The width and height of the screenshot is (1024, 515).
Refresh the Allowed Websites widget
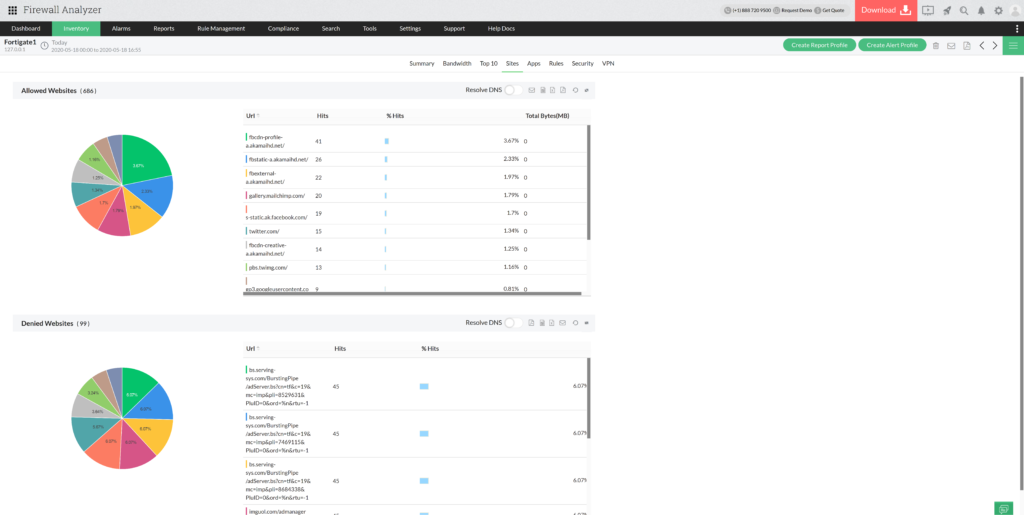pos(575,90)
